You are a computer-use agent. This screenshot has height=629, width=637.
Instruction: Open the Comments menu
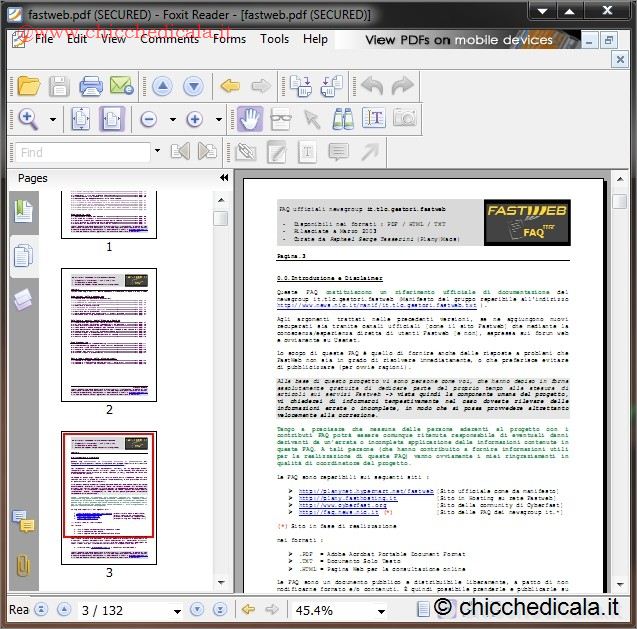coord(169,39)
